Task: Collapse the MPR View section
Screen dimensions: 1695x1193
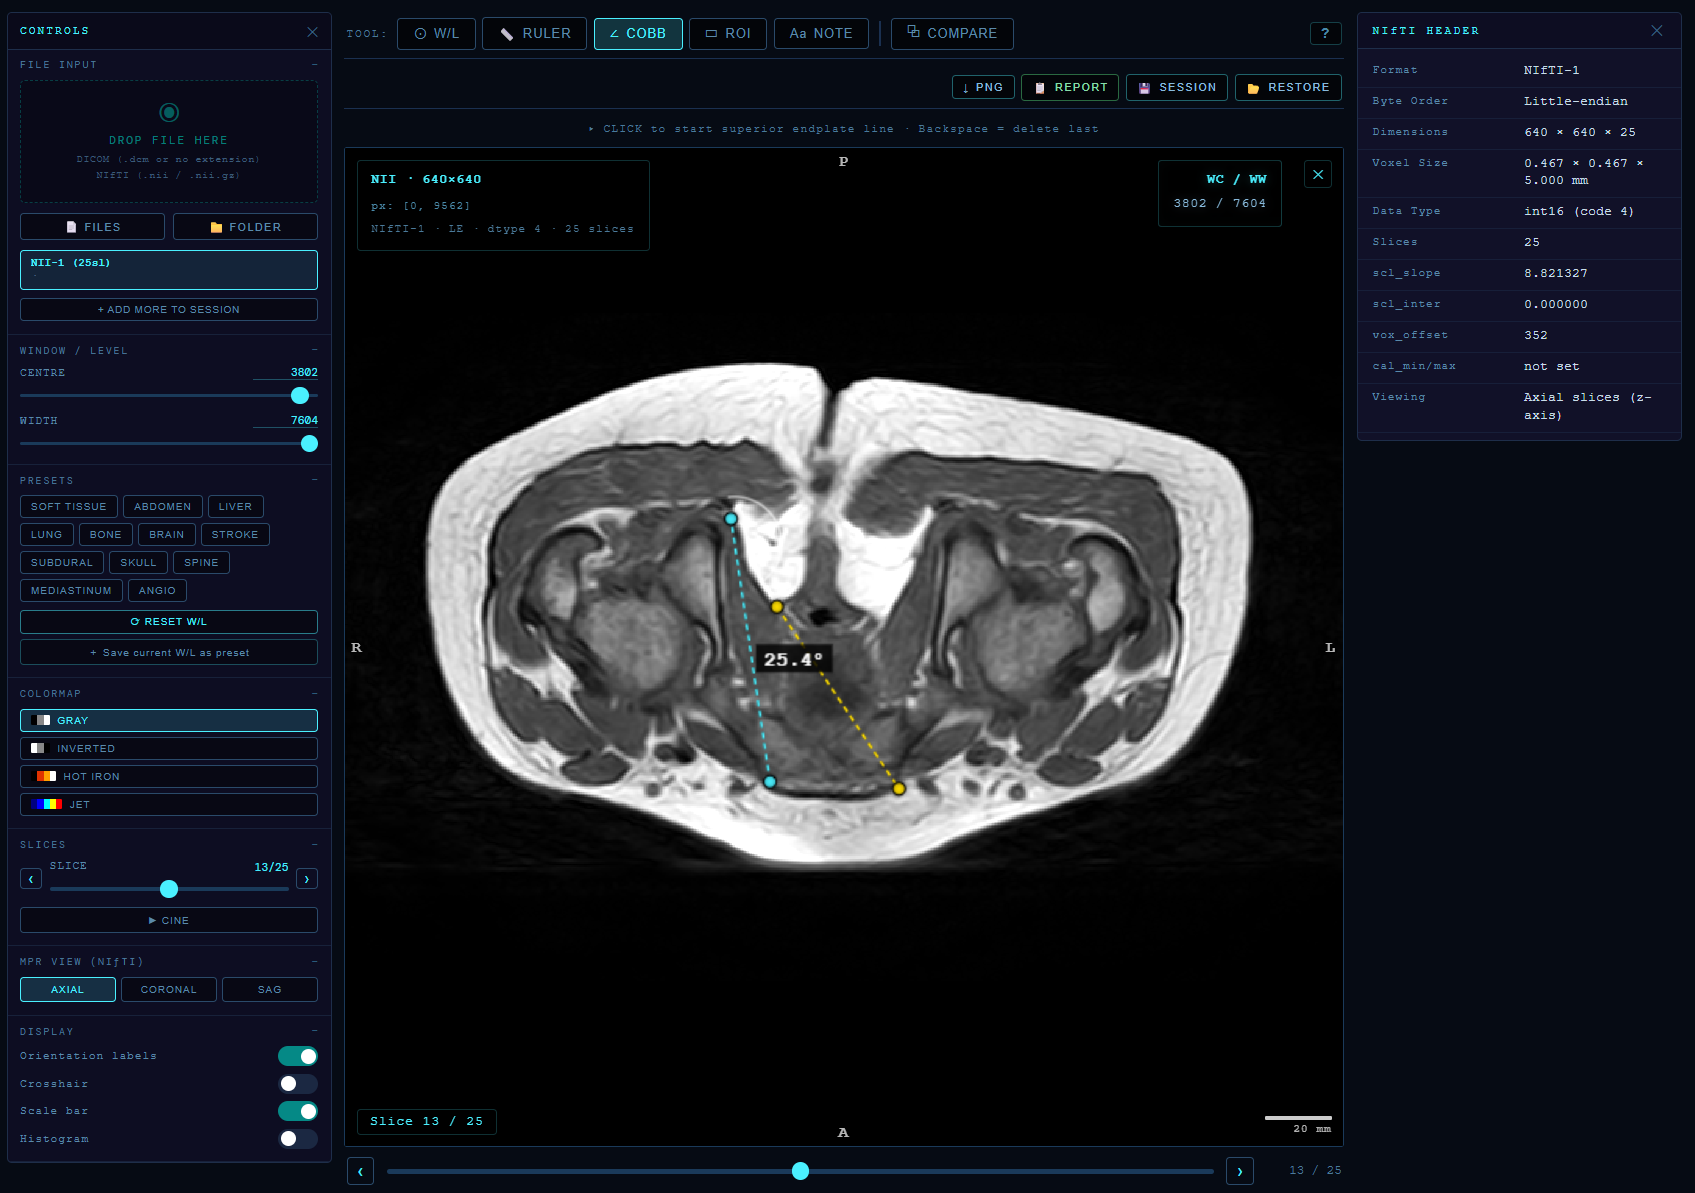Action: click(314, 961)
